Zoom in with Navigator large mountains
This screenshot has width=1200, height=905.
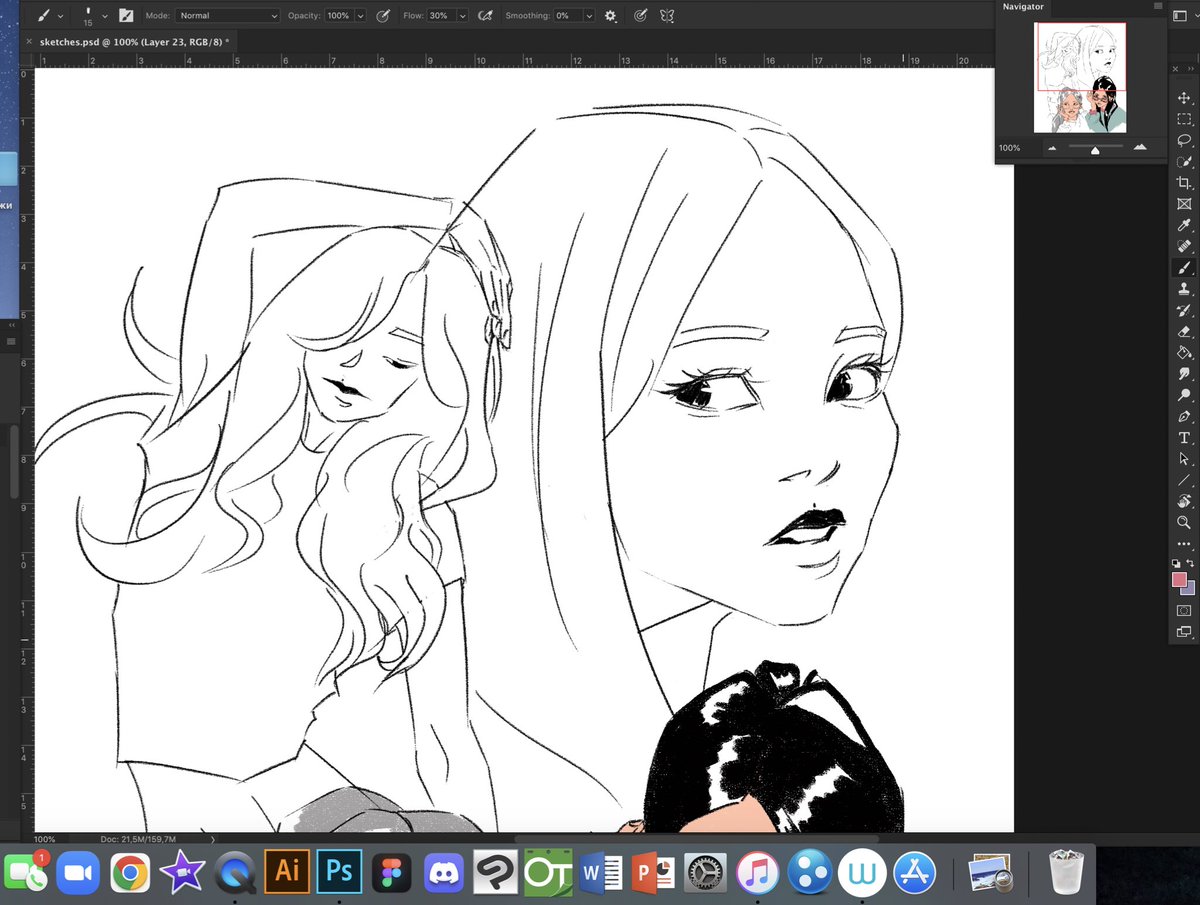(x=1140, y=147)
